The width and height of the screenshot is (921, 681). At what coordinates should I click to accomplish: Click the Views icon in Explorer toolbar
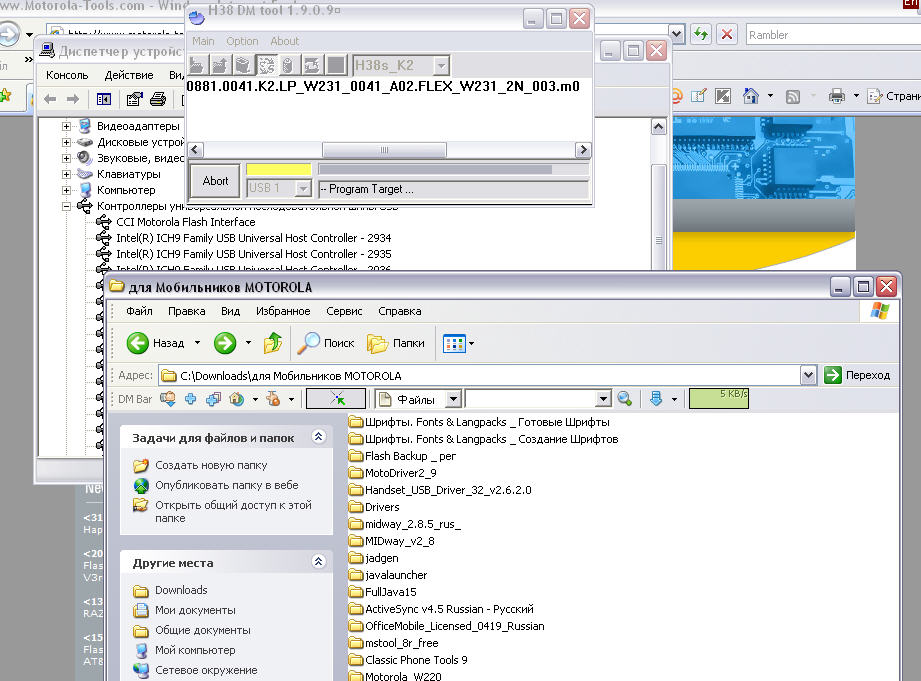pos(454,343)
